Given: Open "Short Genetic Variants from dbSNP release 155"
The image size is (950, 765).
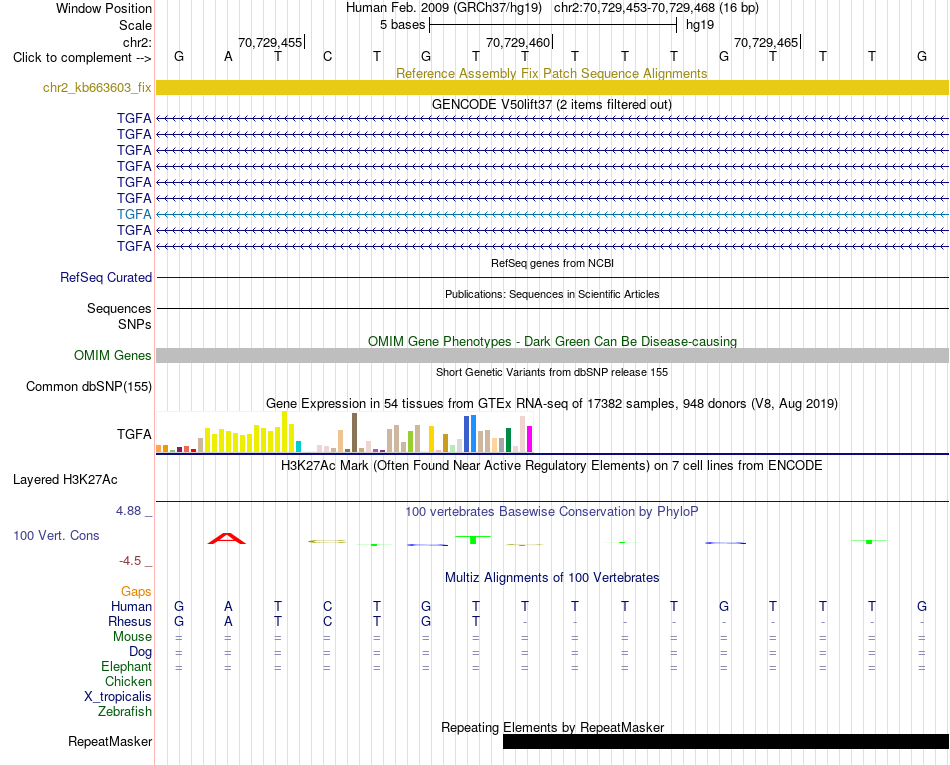Looking at the screenshot, I should coord(552,373).
